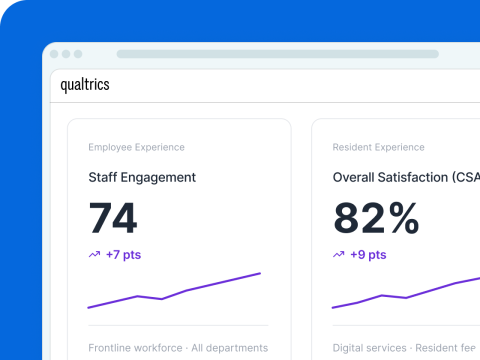Click the +9 pts change text
This screenshot has height=360, width=480.
368,255
